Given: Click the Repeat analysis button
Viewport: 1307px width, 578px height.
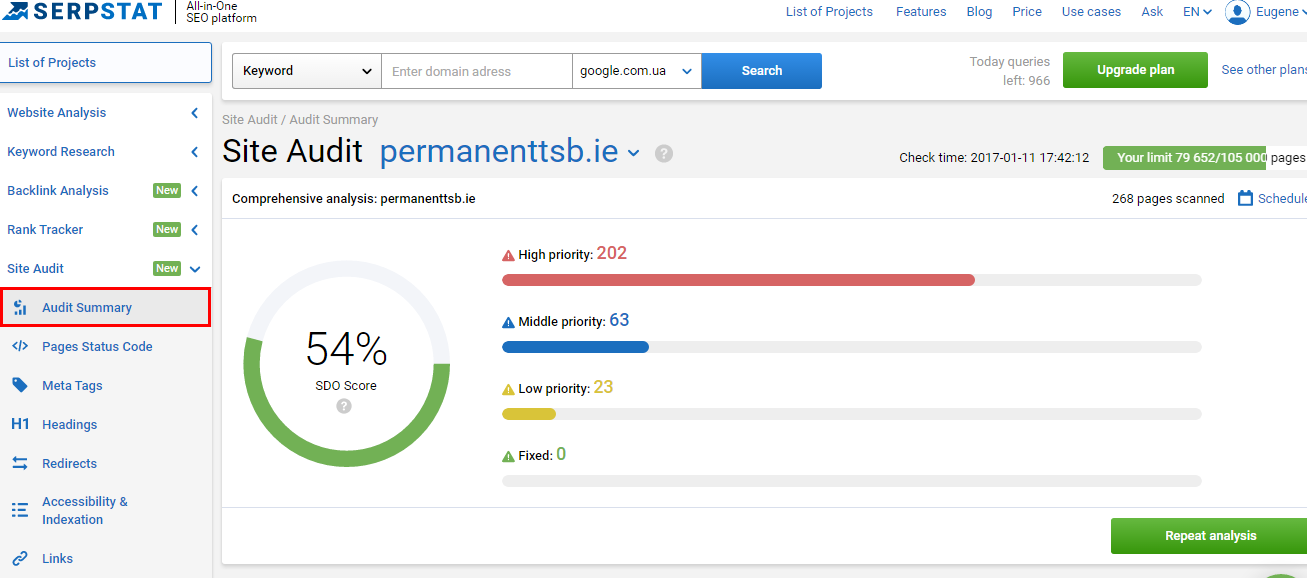Looking at the screenshot, I should point(1210,536).
